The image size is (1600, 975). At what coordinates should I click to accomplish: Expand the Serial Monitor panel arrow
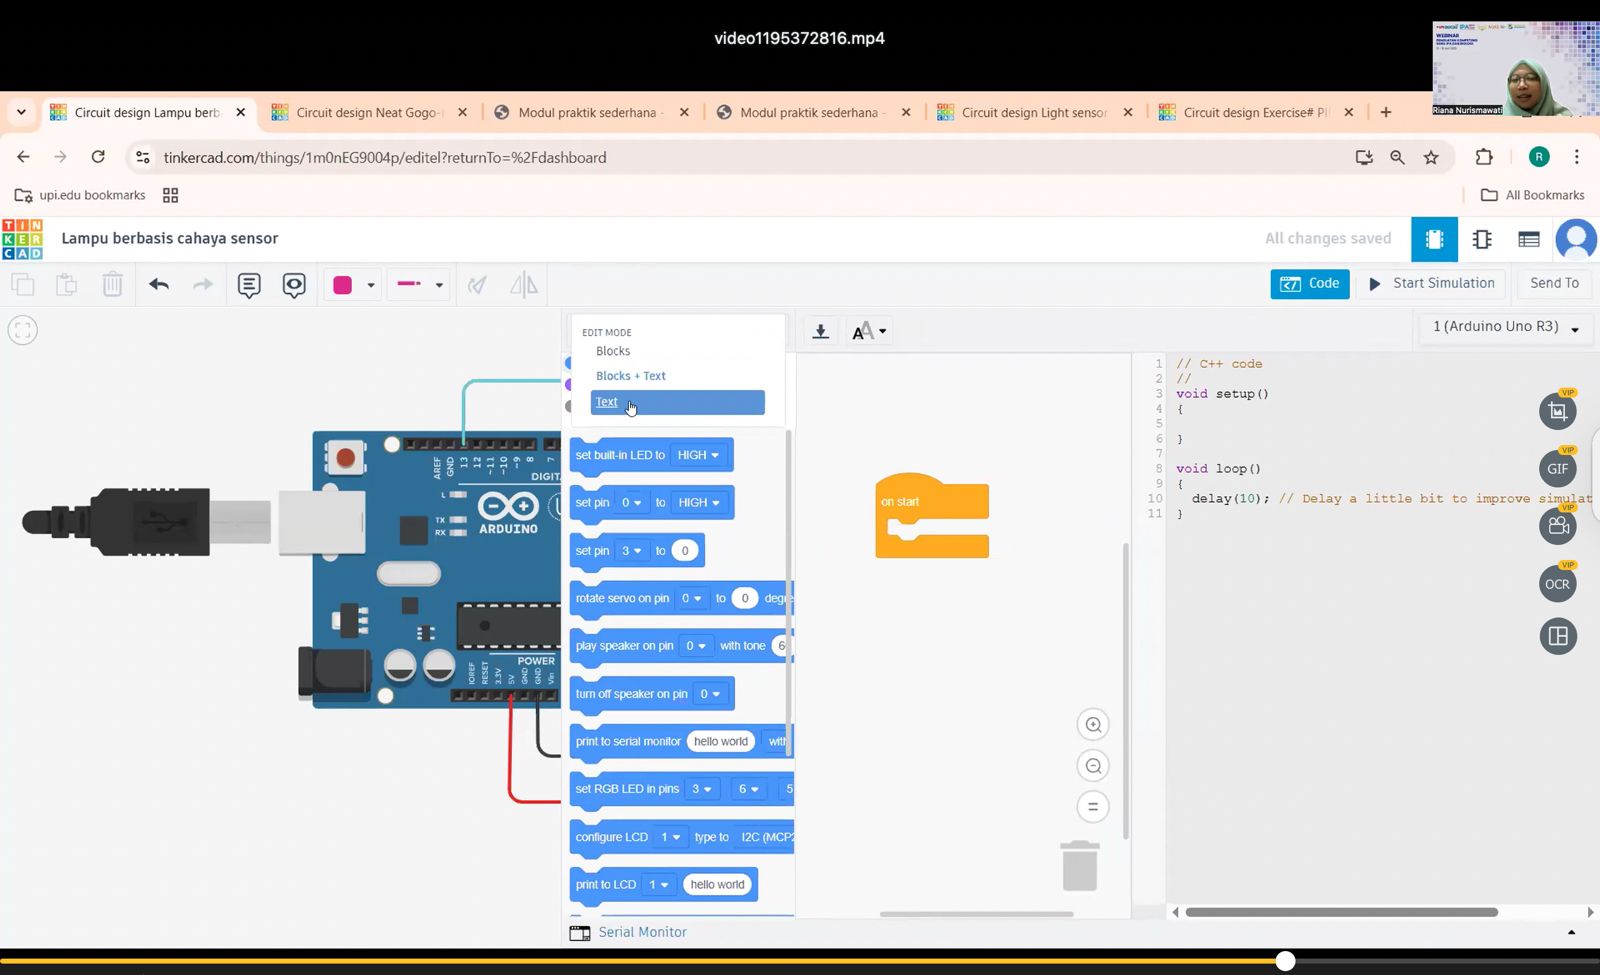coord(1571,932)
